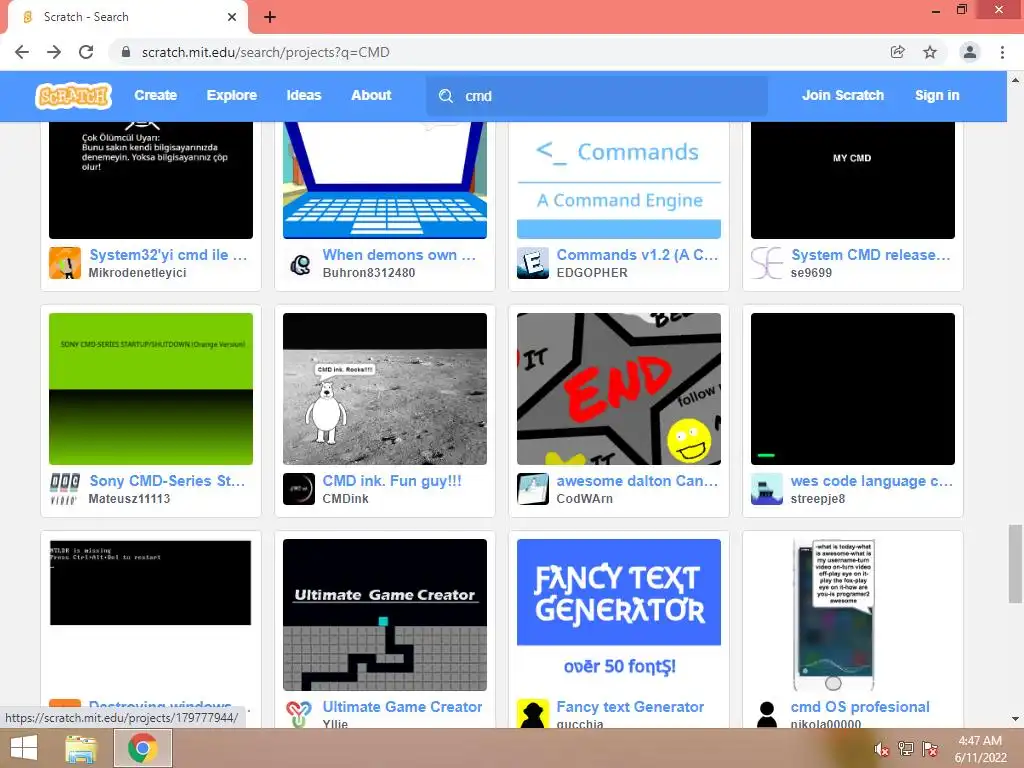
Task: Click CMDink's avatar icon
Action: click(x=299, y=489)
